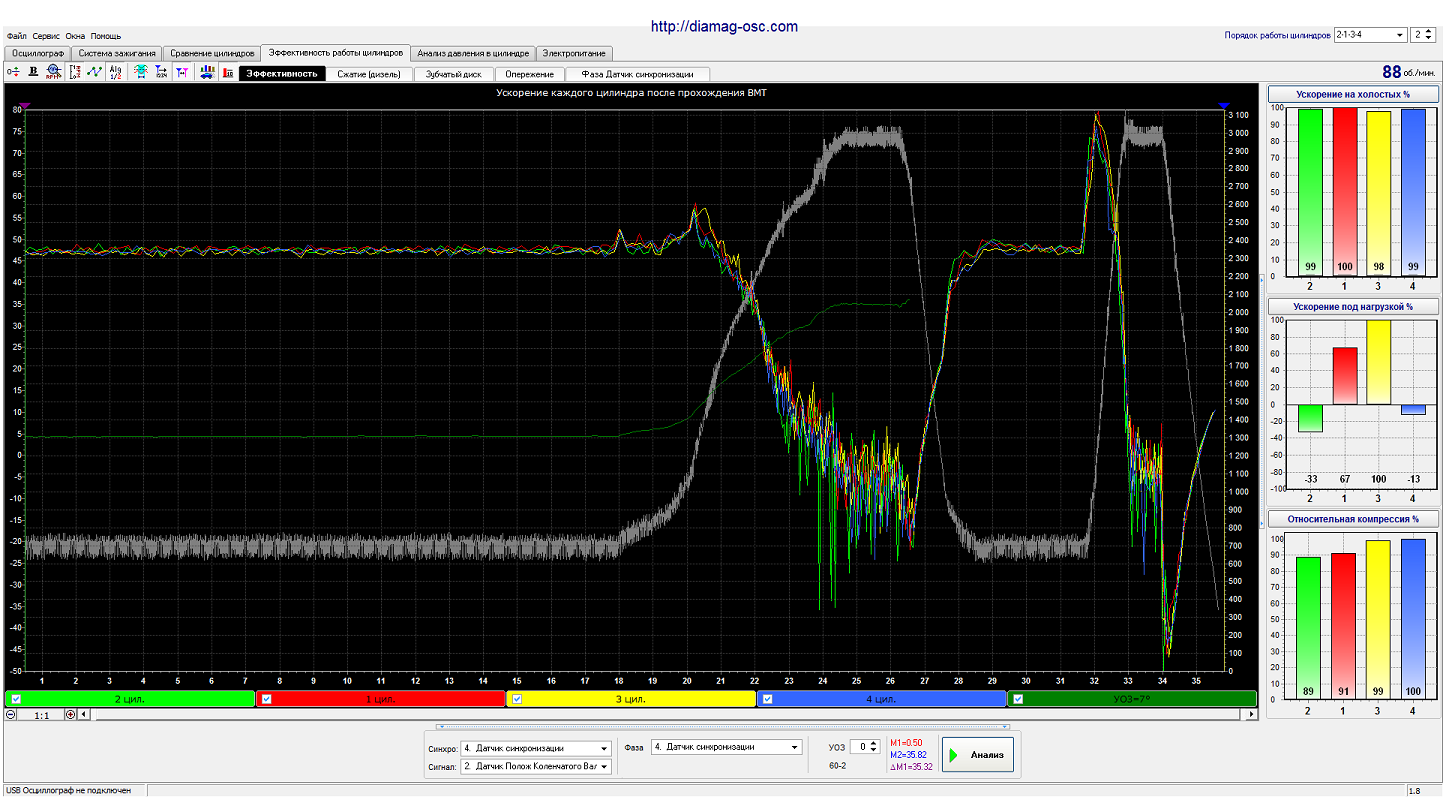Open the Фаза dropdown

coord(726,747)
